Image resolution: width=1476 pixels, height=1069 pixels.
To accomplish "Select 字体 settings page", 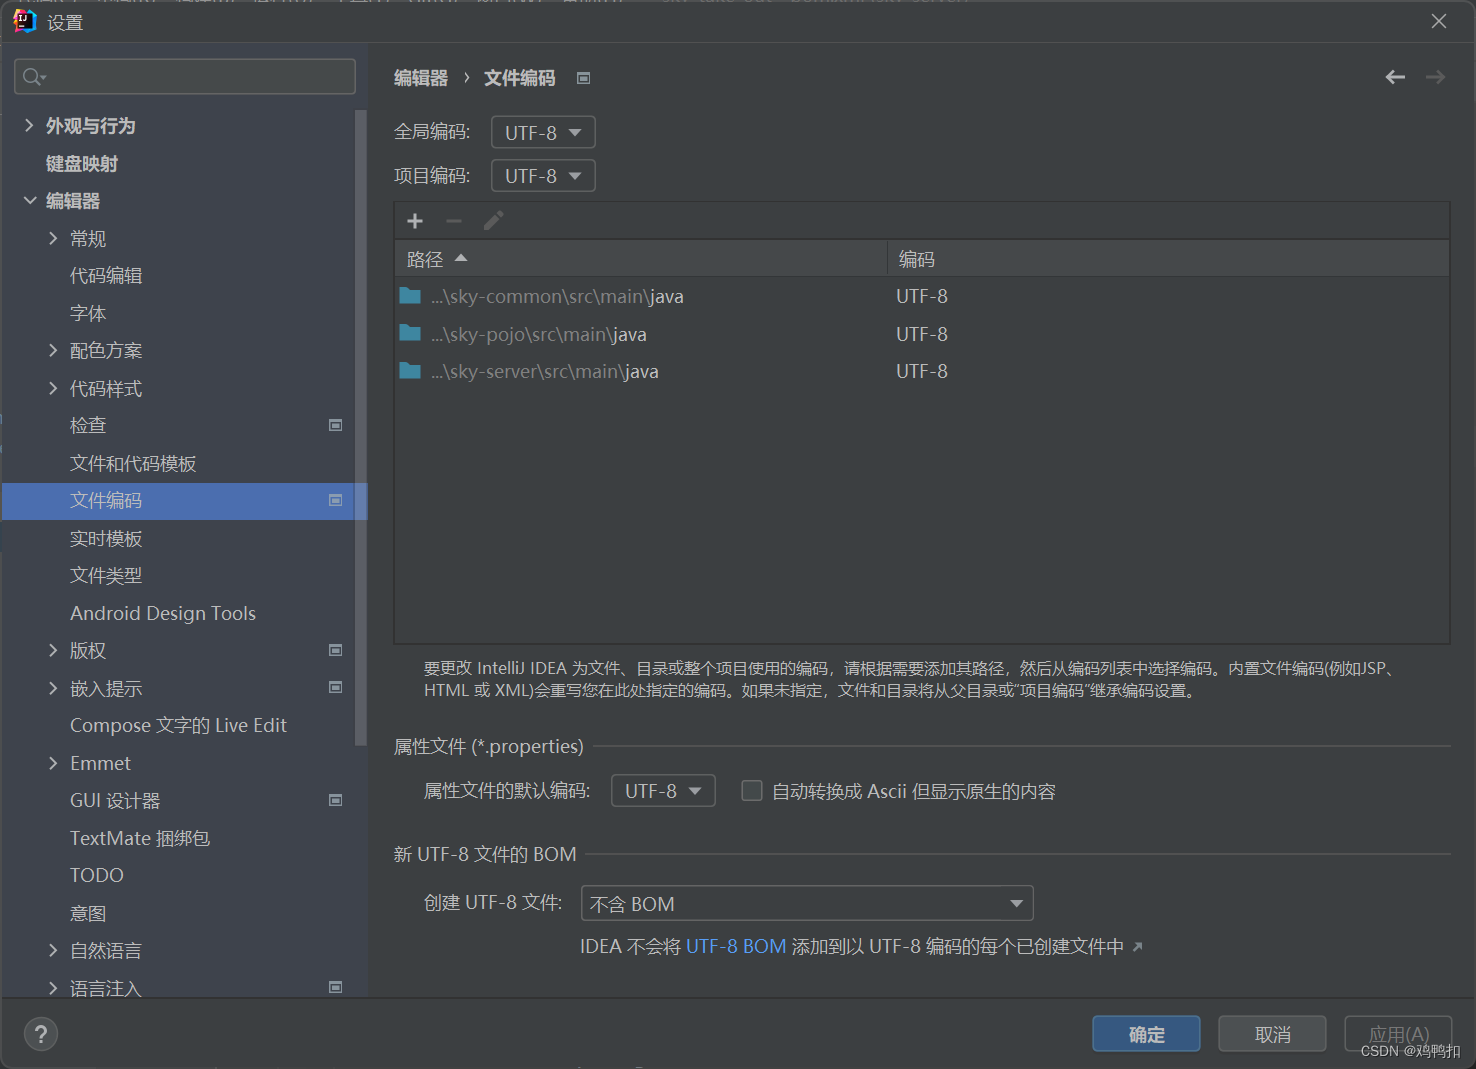I will coord(88,313).
